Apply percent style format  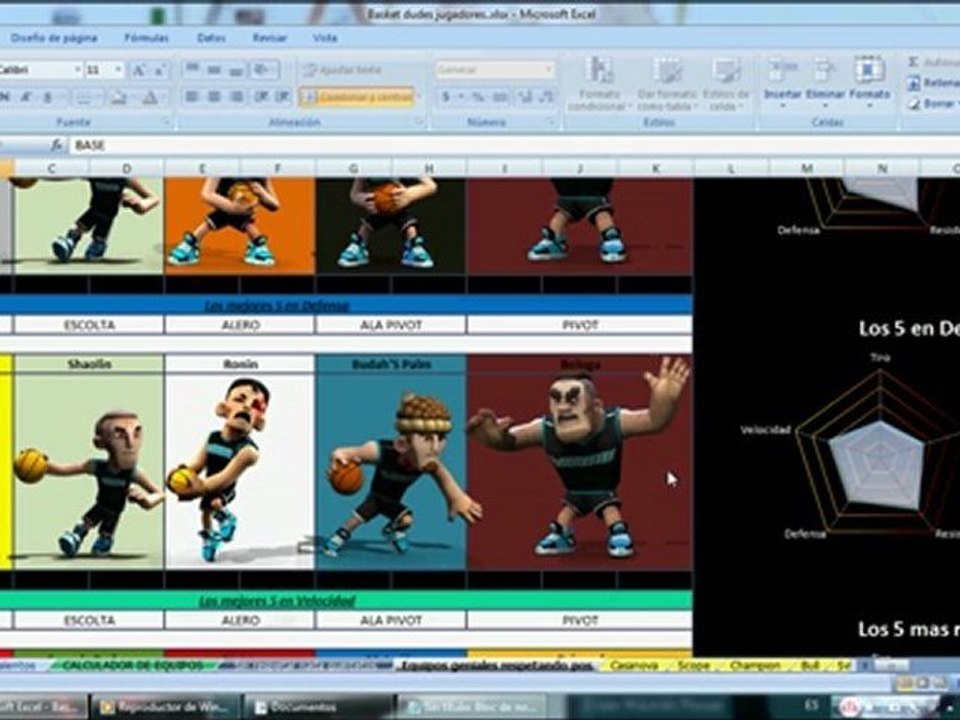(x=477, y=97)
